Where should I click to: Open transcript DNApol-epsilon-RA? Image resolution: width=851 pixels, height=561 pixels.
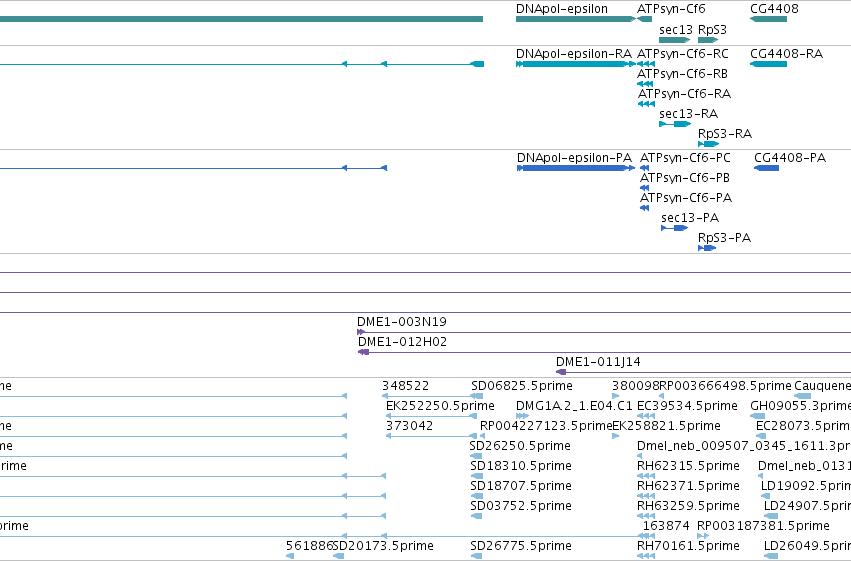[x=575, y=64]
